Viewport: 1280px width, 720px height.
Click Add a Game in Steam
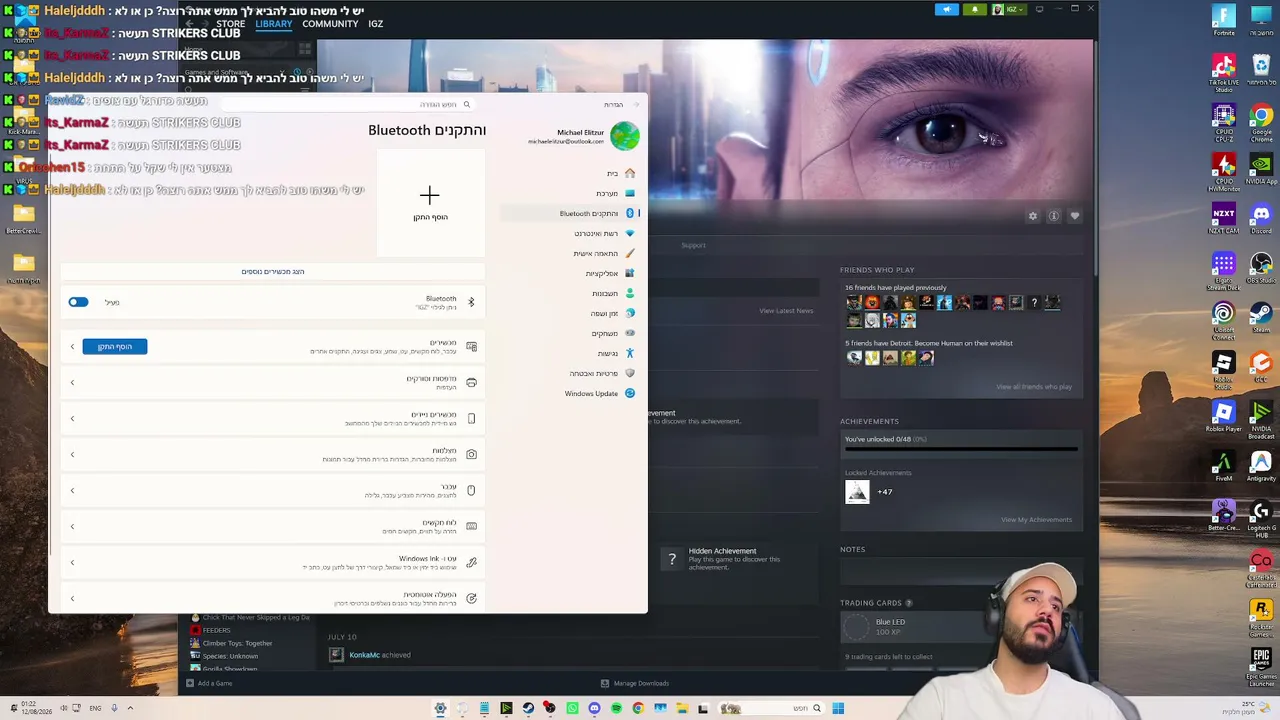pos(209,684)
